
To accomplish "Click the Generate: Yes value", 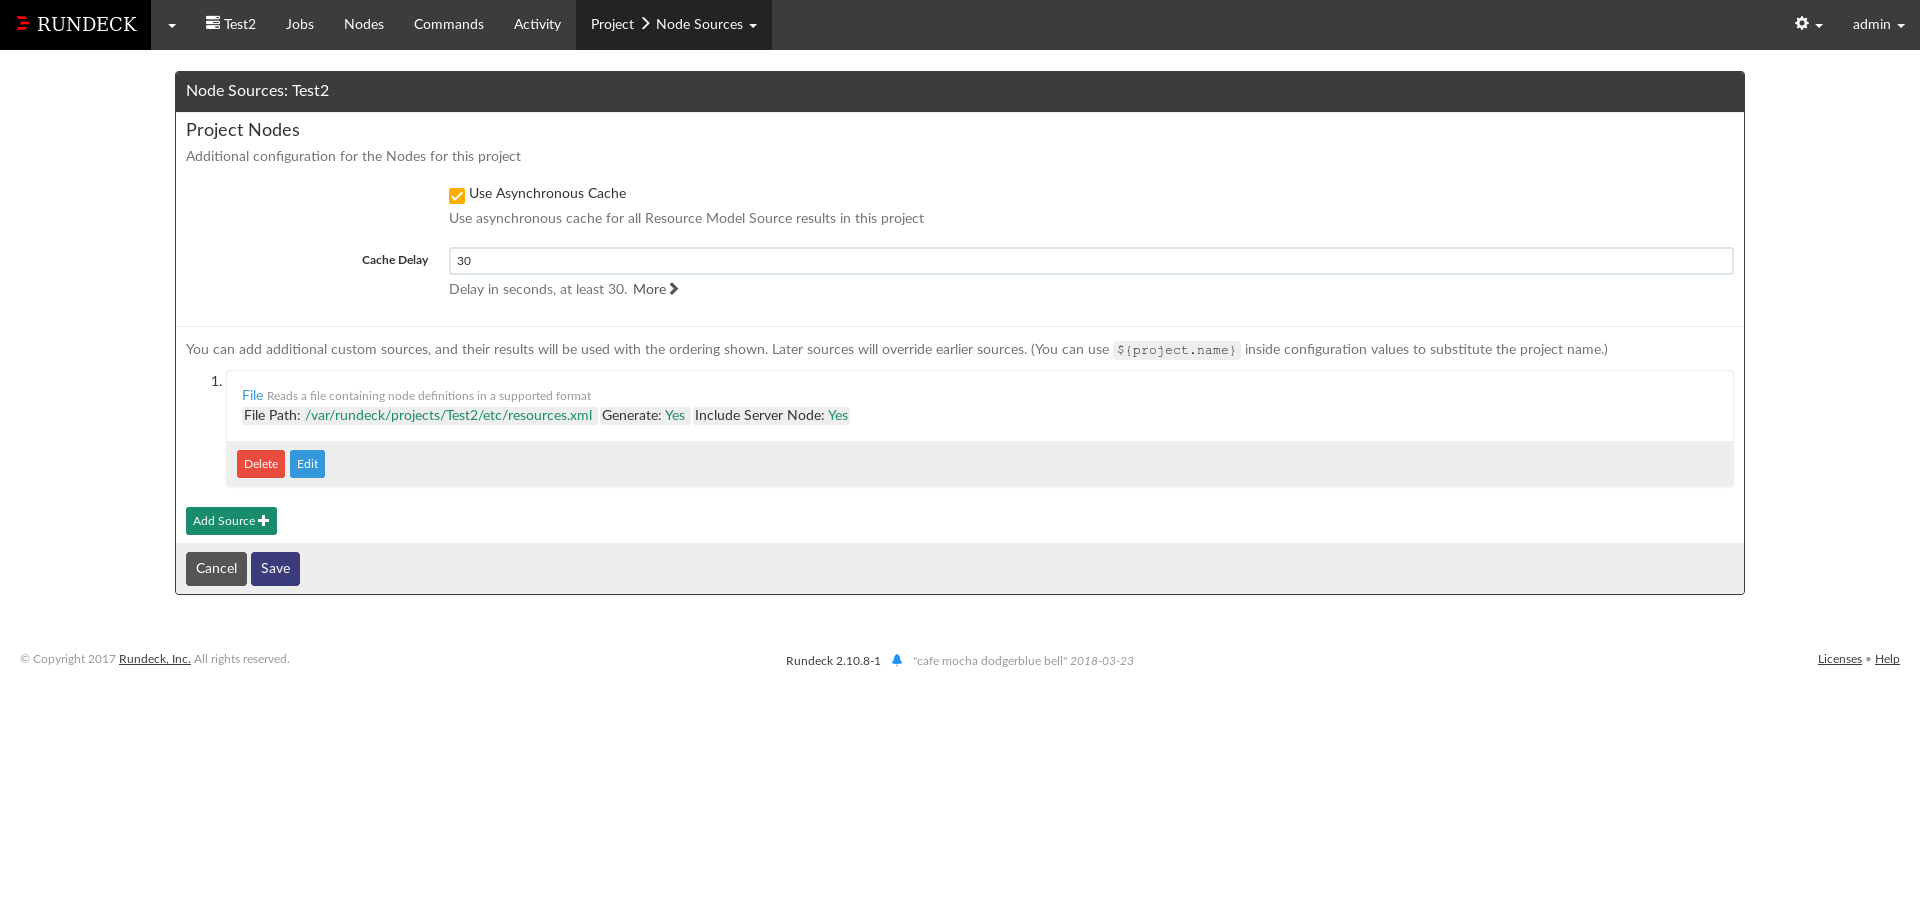I will [675, 415].
